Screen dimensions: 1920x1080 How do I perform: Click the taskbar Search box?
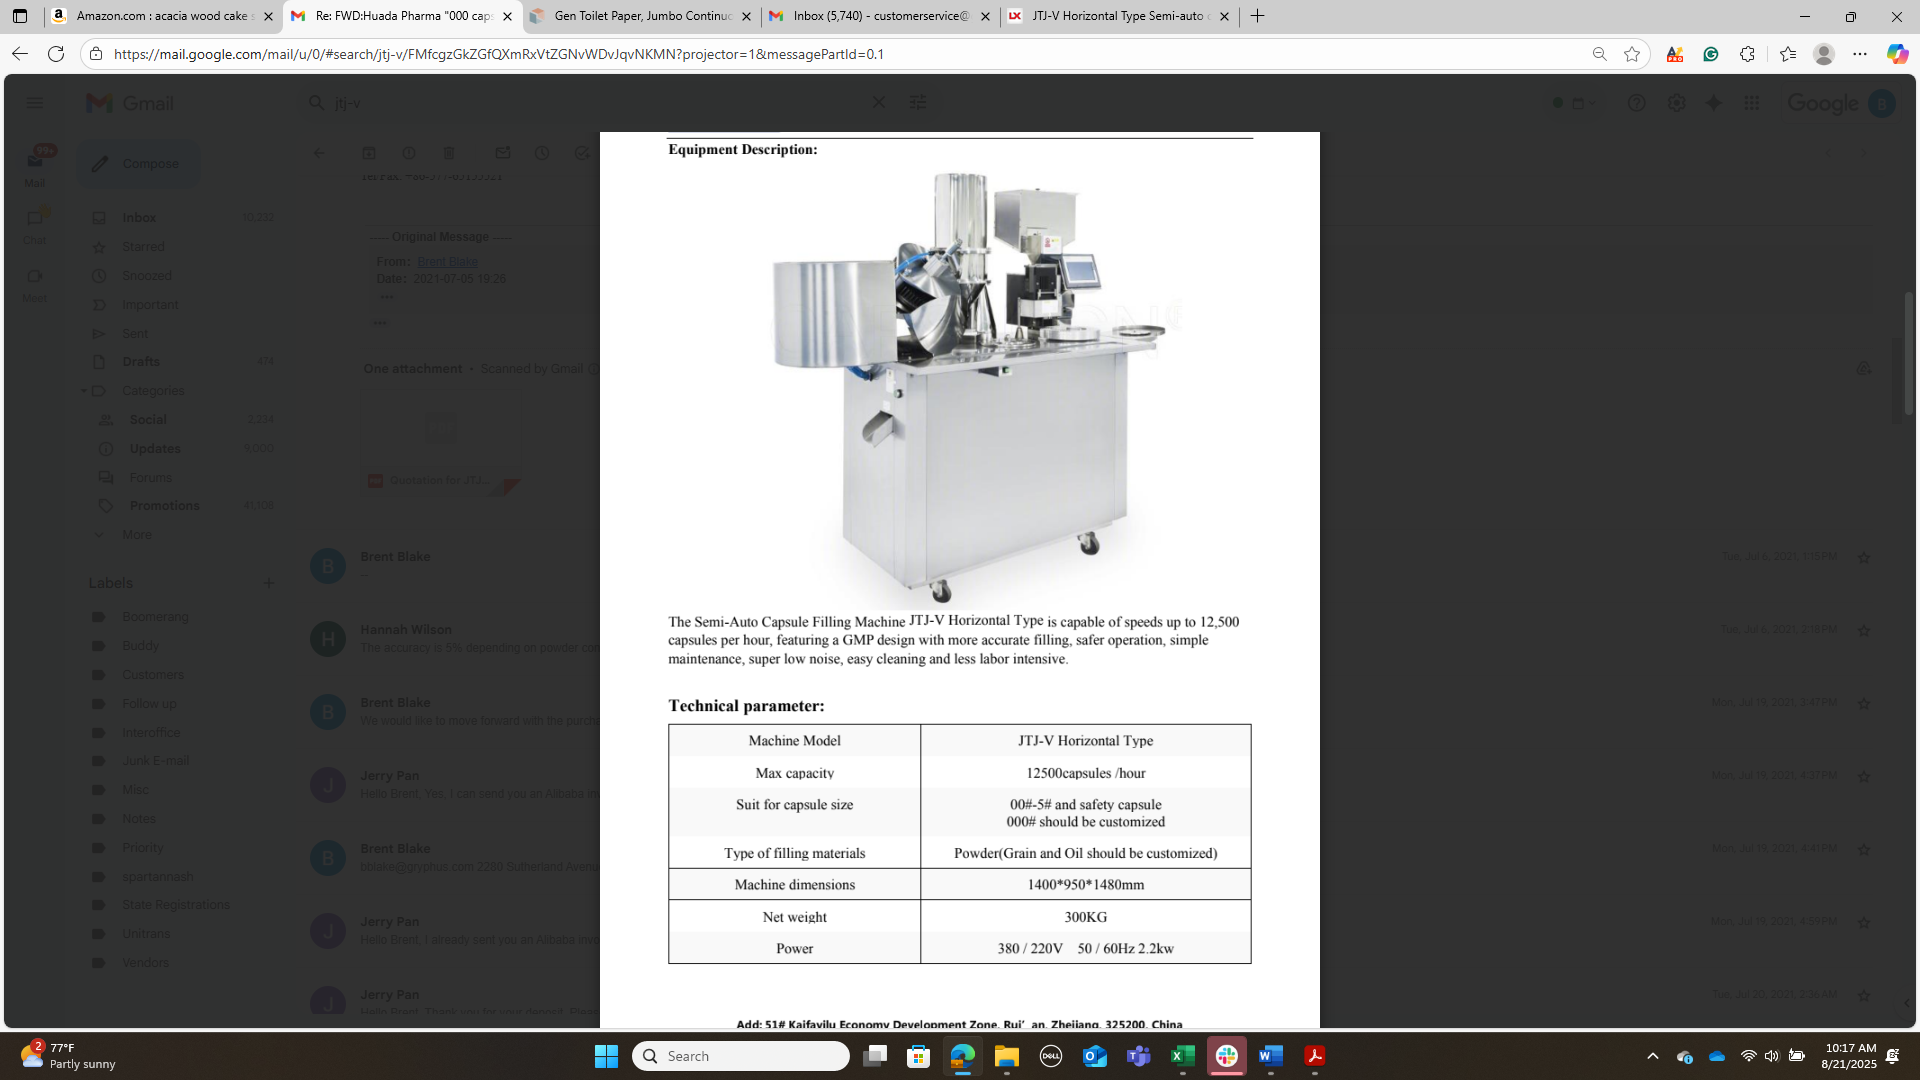coord(741,1056)
